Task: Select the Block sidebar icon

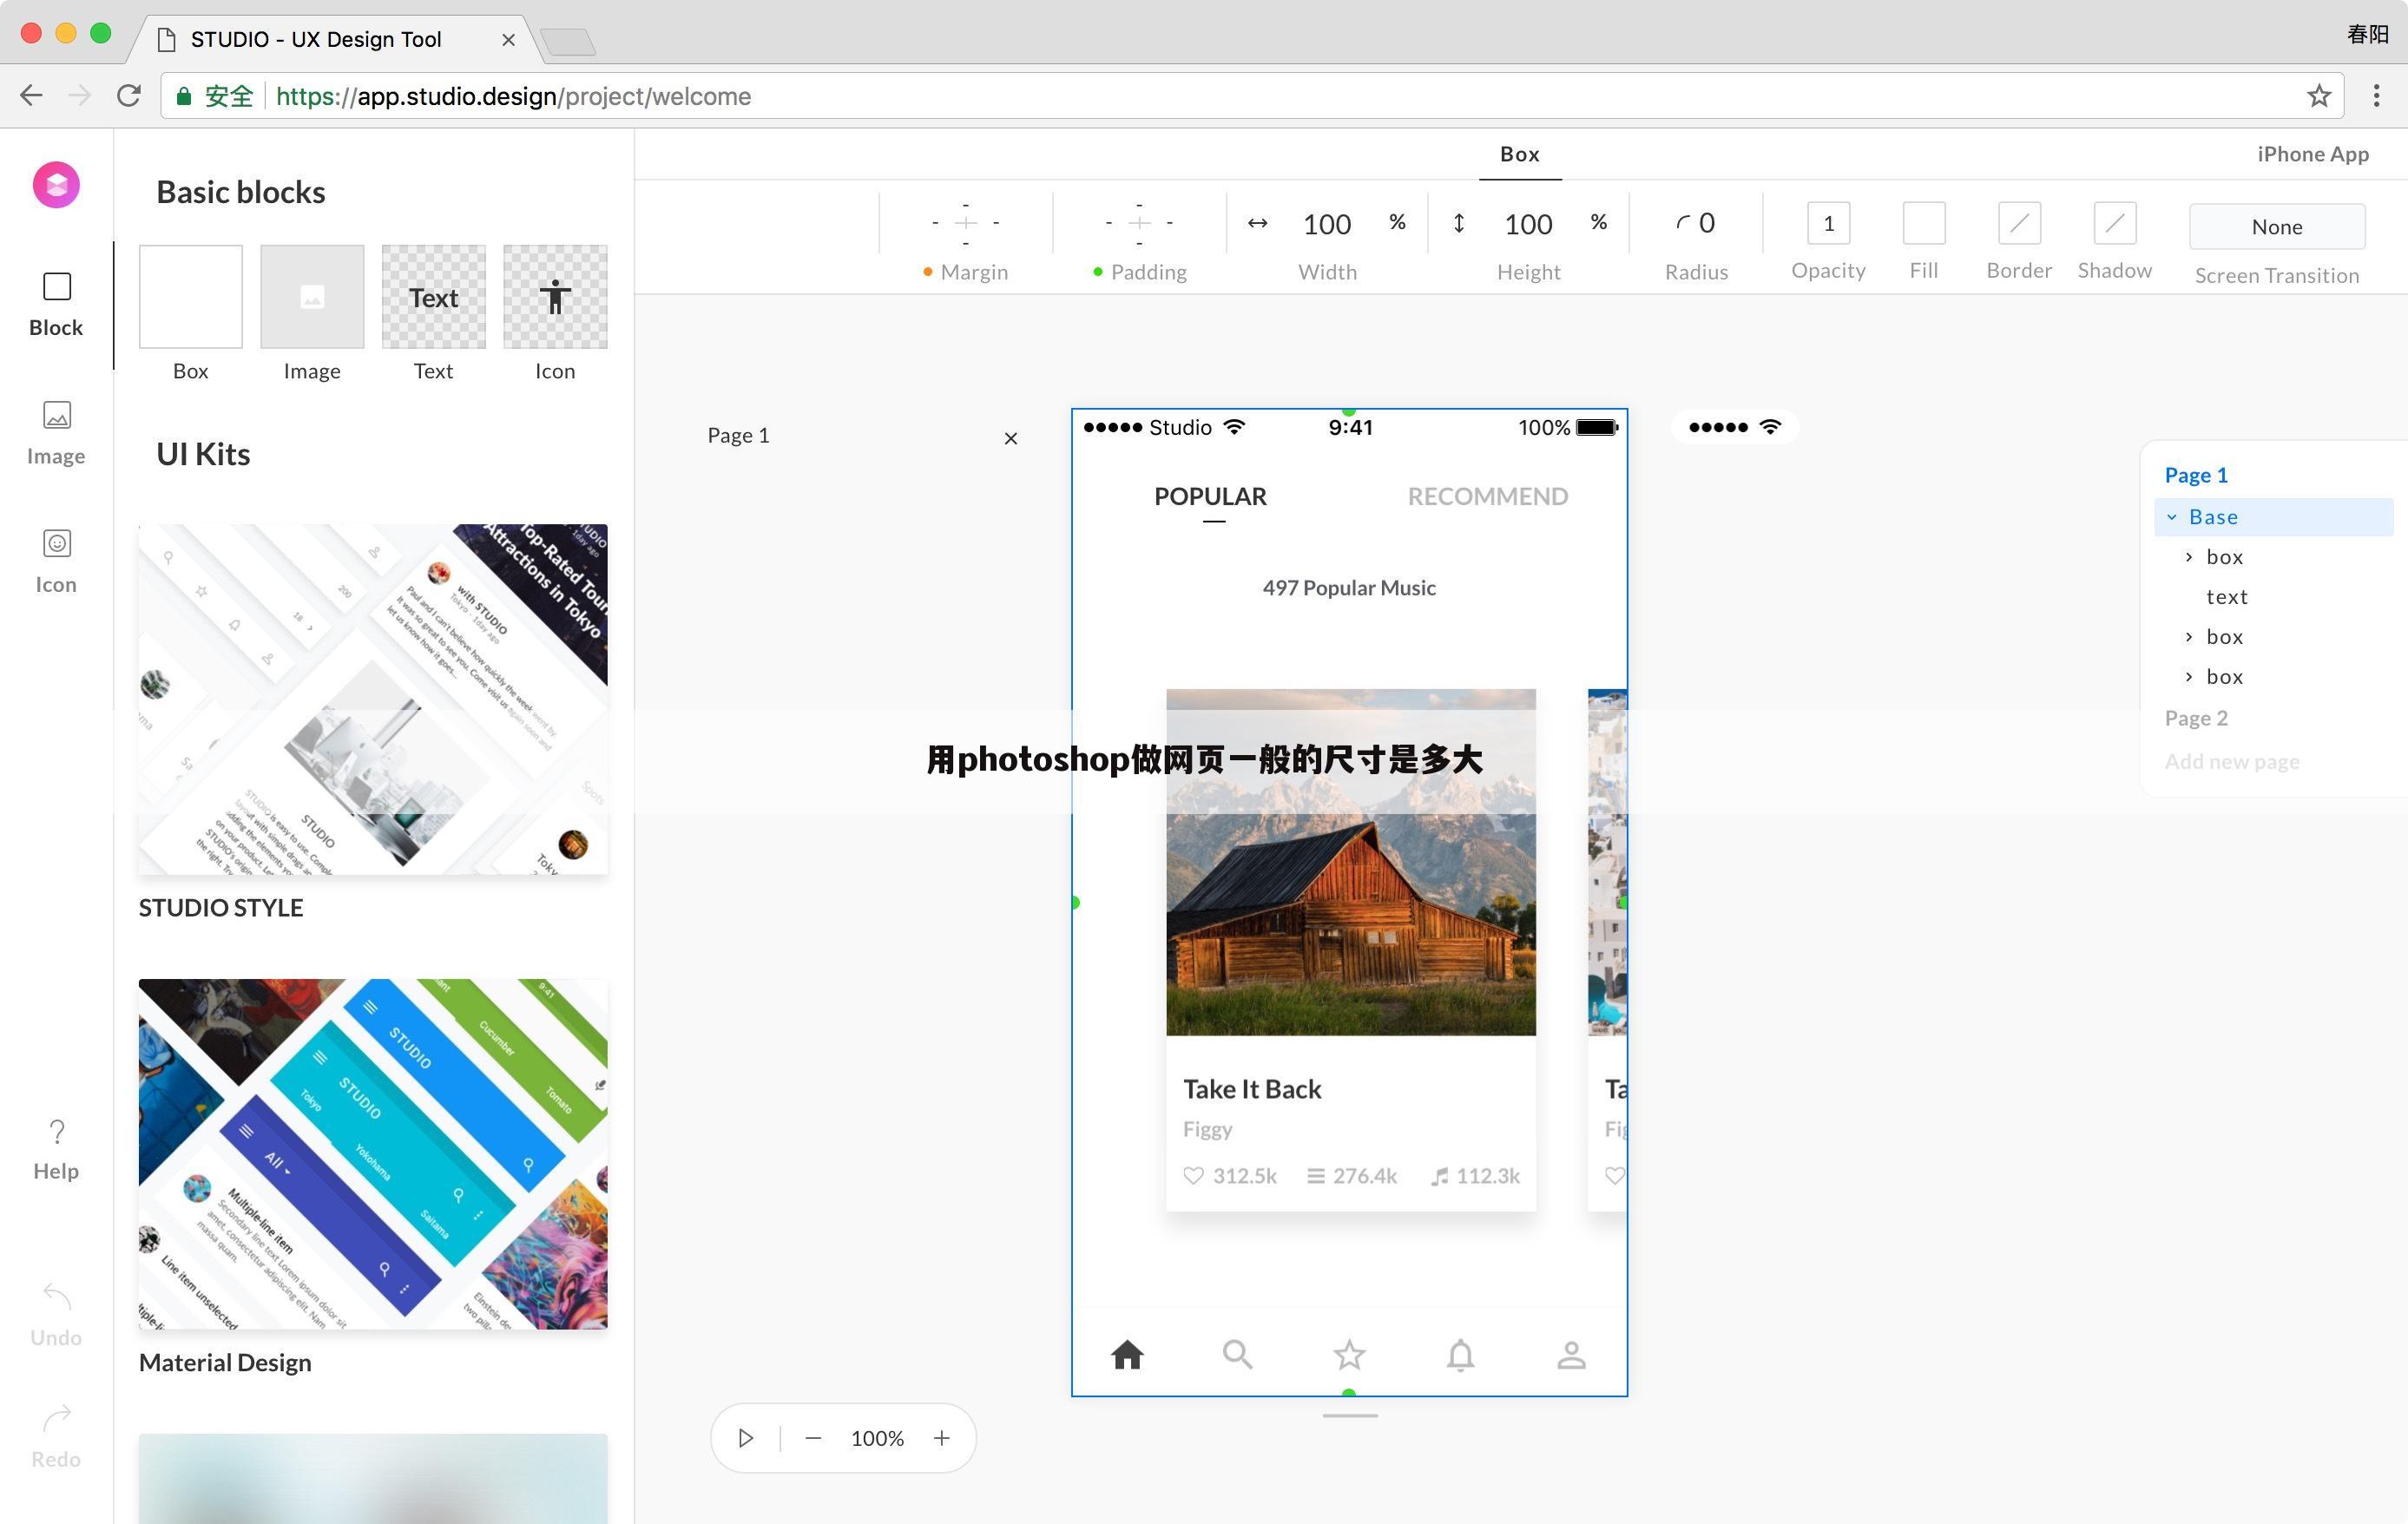Action: click(57, 288)
